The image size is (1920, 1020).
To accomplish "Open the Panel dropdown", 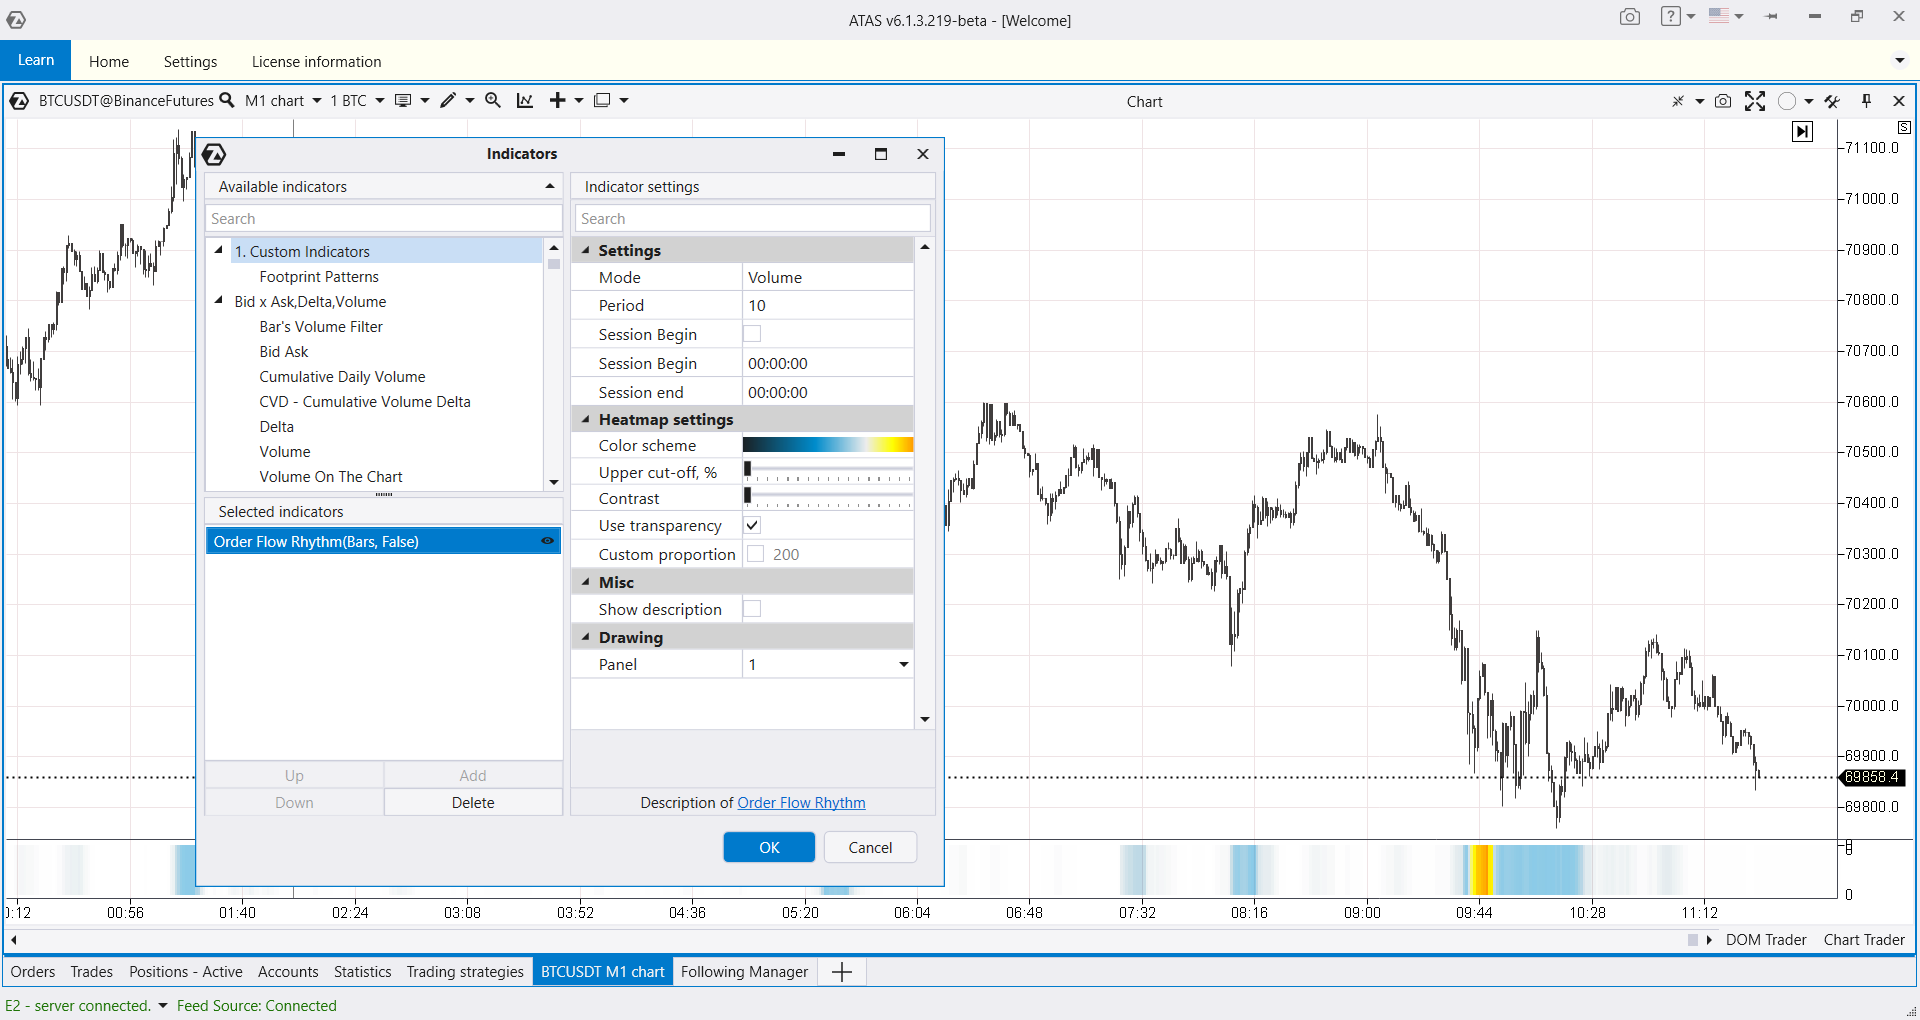I will tap(903, 664).
